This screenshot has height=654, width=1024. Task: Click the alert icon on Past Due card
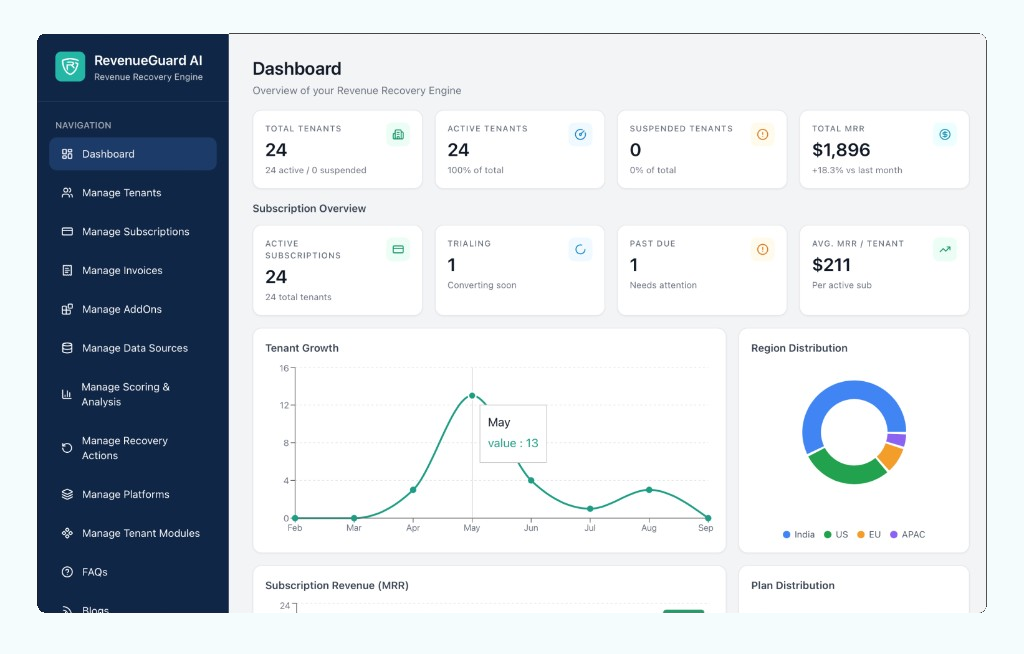pos(762,250)
